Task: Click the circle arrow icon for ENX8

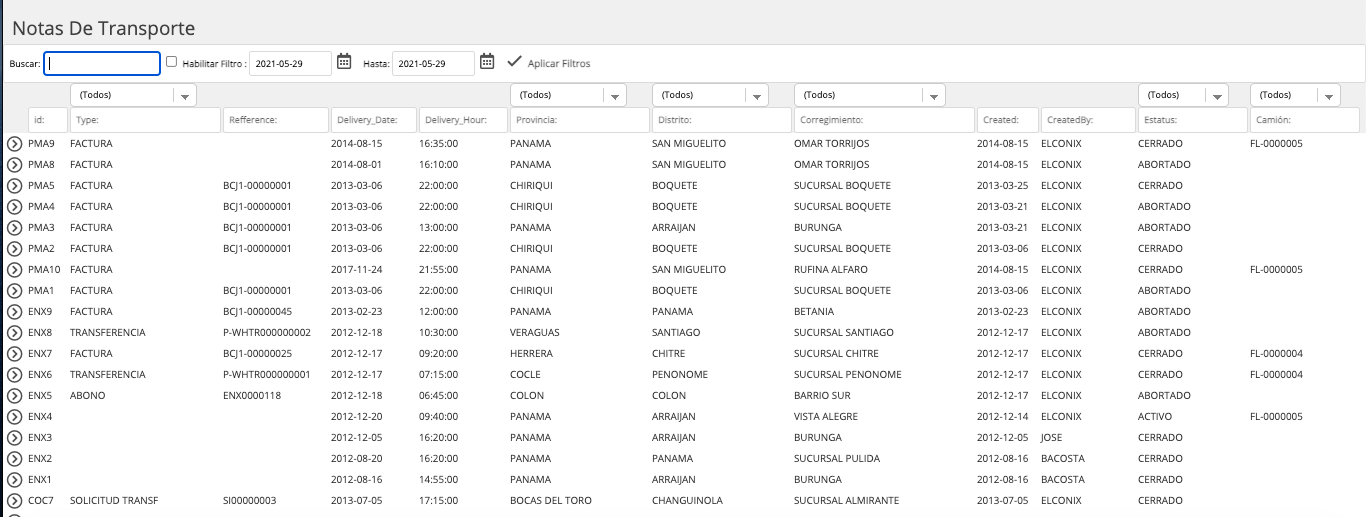Action: (x=14, y=333)
